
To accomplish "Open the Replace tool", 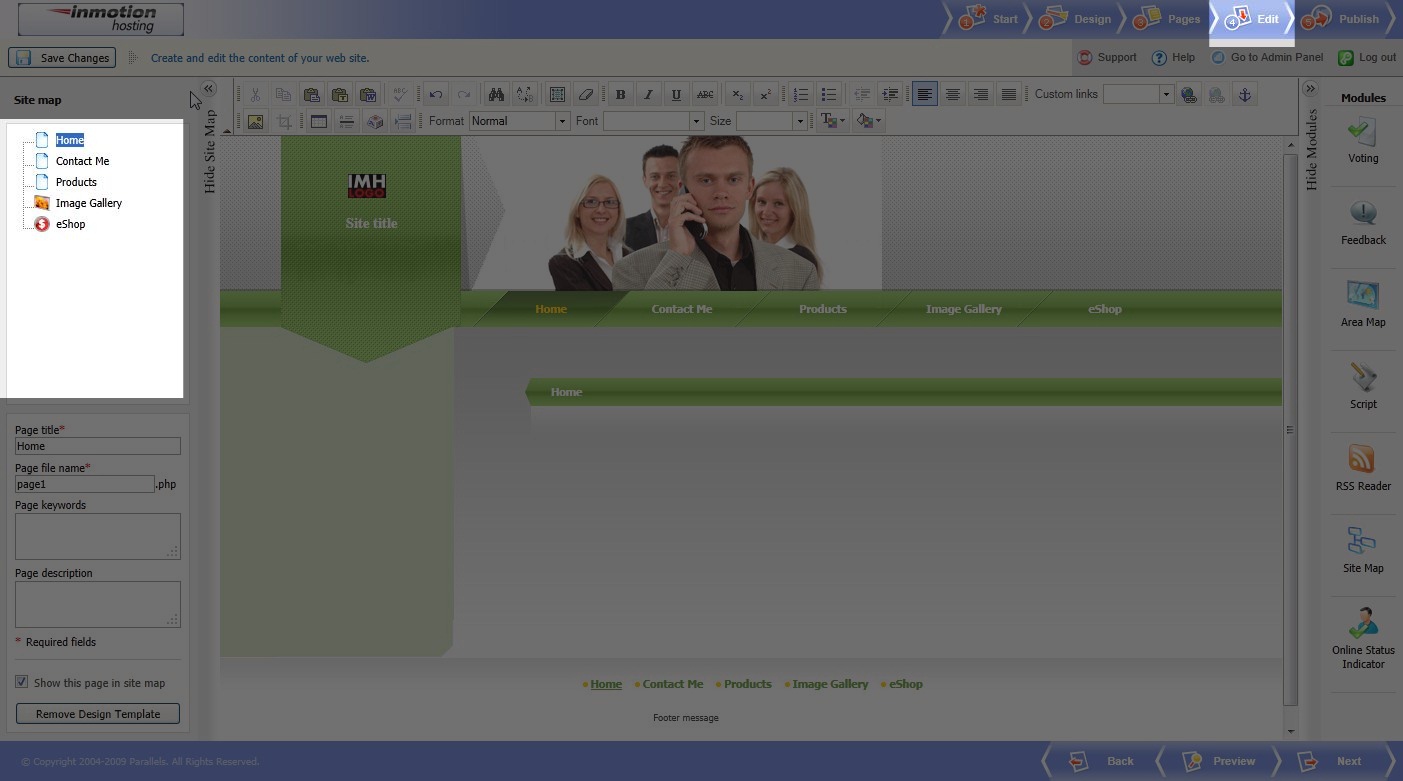I will [524, 94].
